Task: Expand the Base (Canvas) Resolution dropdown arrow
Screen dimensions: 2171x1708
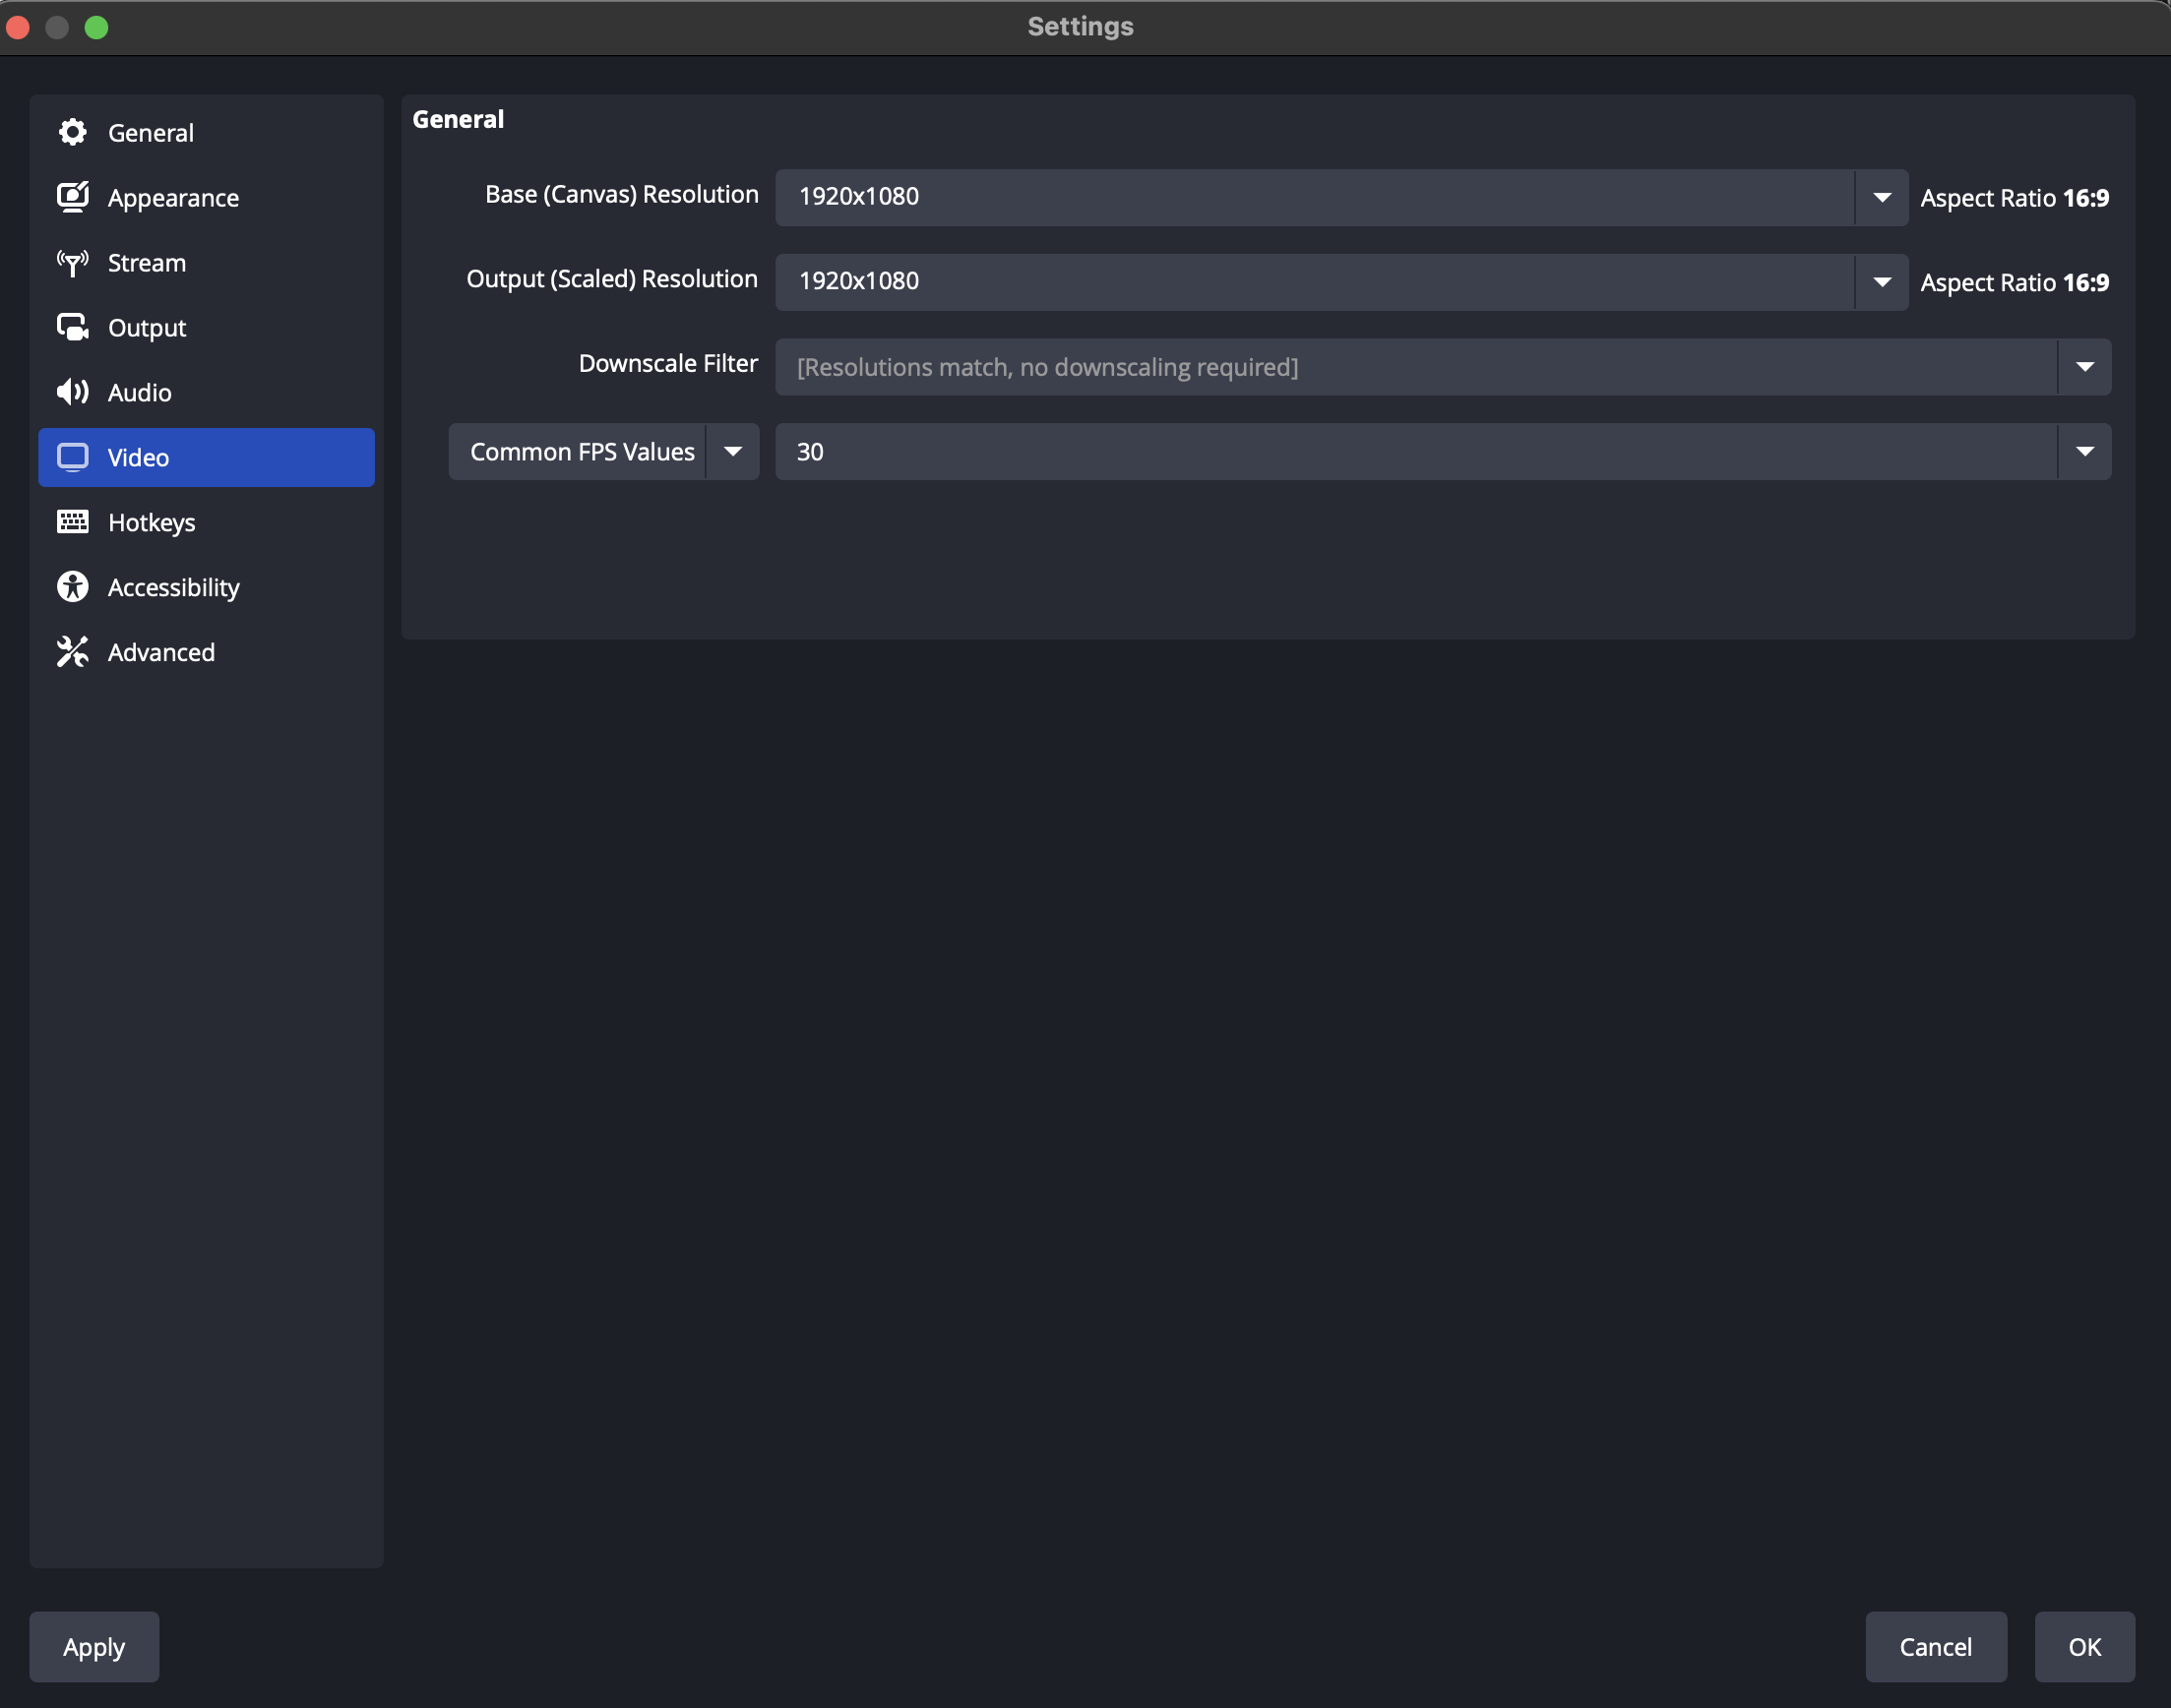Action: tap(1881, 197)
